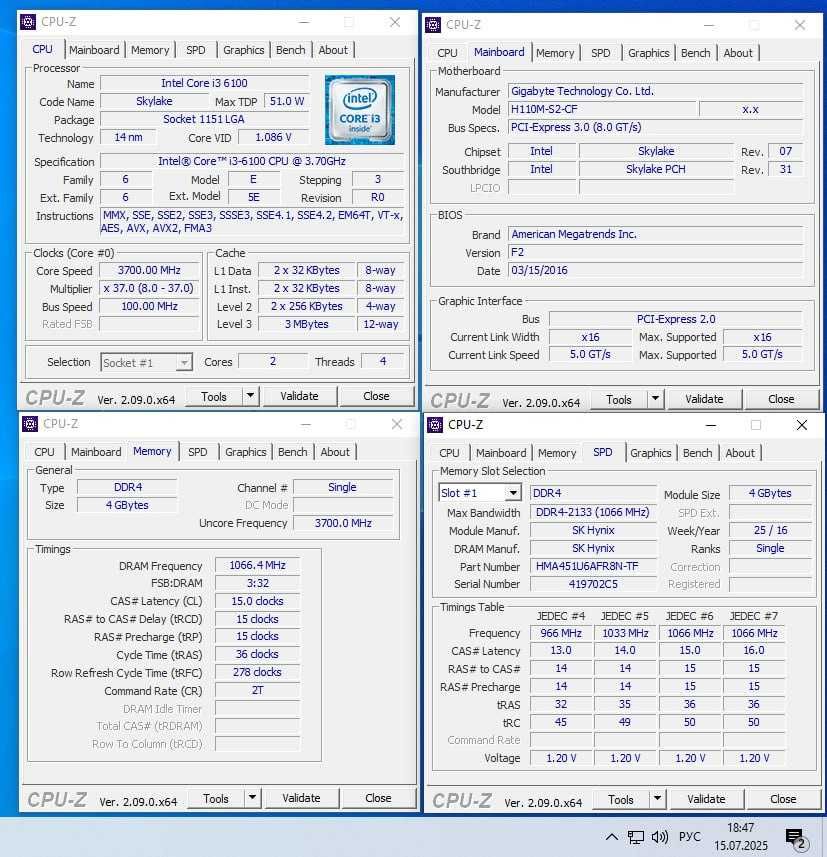The height and width of the screenshot is (857, 827).
Task: Click Tools button in CPU window
Action: coord(214,396)
